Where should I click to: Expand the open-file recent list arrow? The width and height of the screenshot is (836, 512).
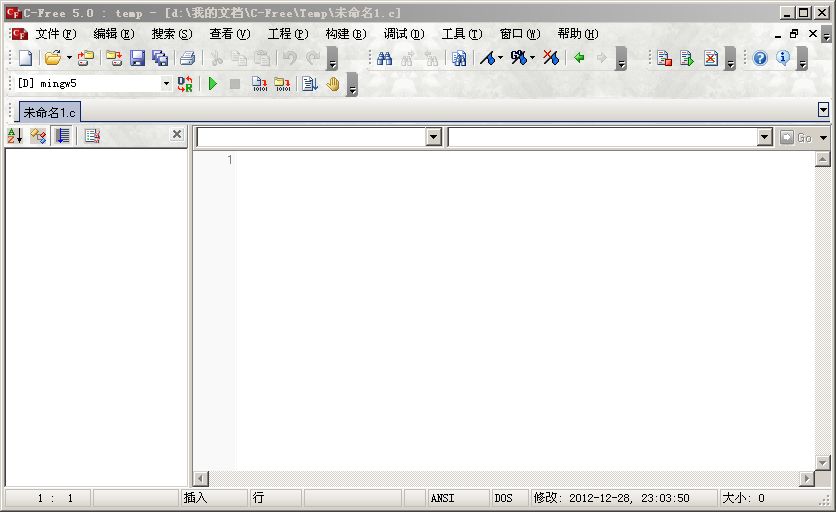pos(69,58)
